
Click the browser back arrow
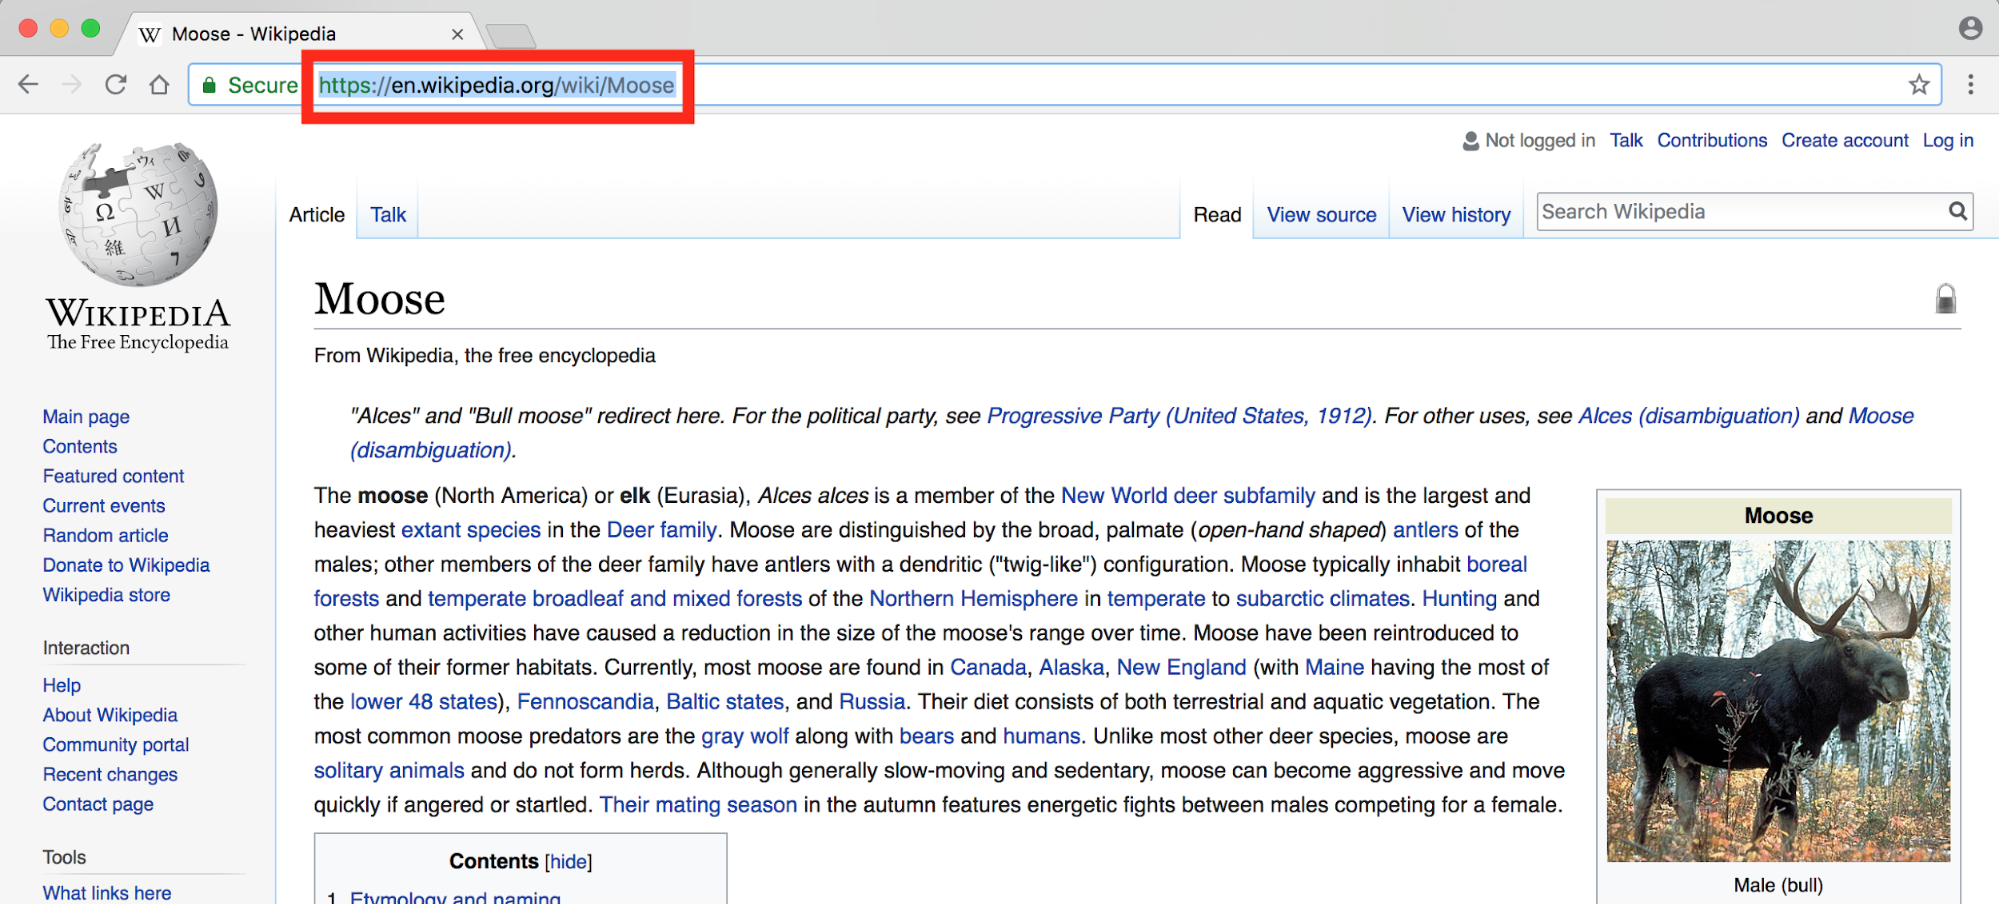pyautogui.click(x=28, y=85)
